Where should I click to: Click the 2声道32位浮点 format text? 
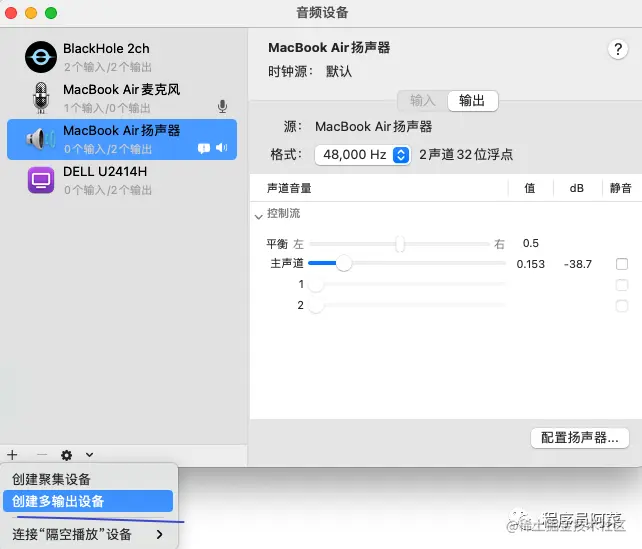coord(466,155)
